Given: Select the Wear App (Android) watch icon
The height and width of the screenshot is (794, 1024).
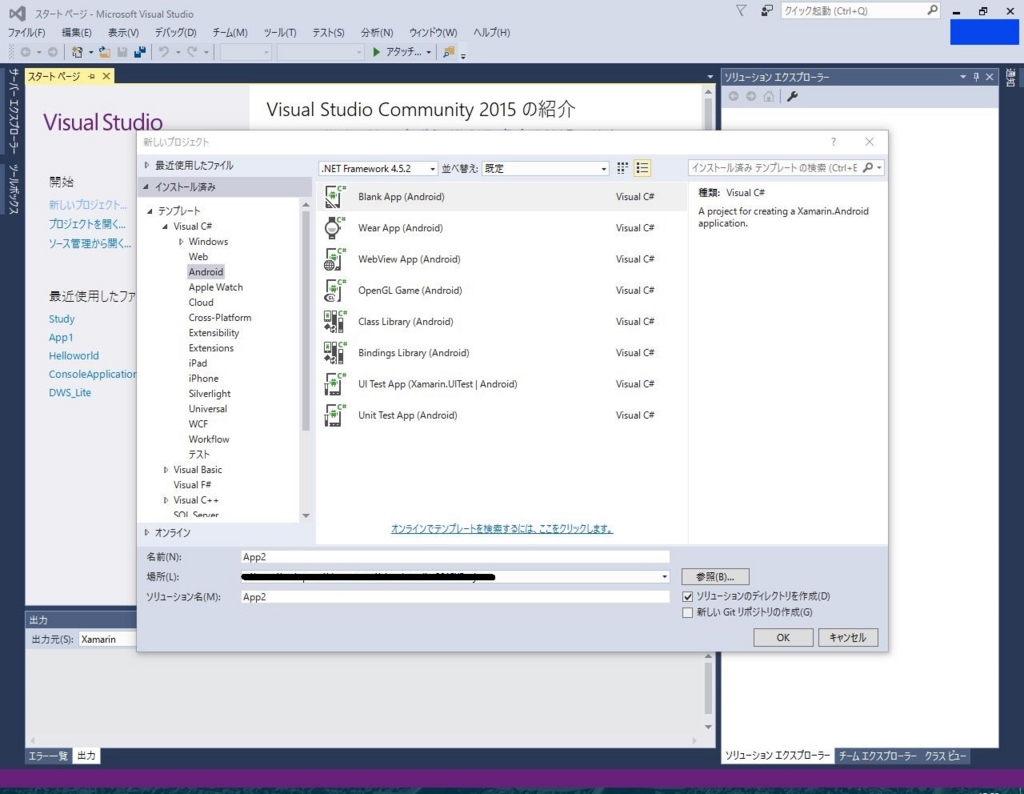Looking at the screenshot, I should tap(335, 228).
